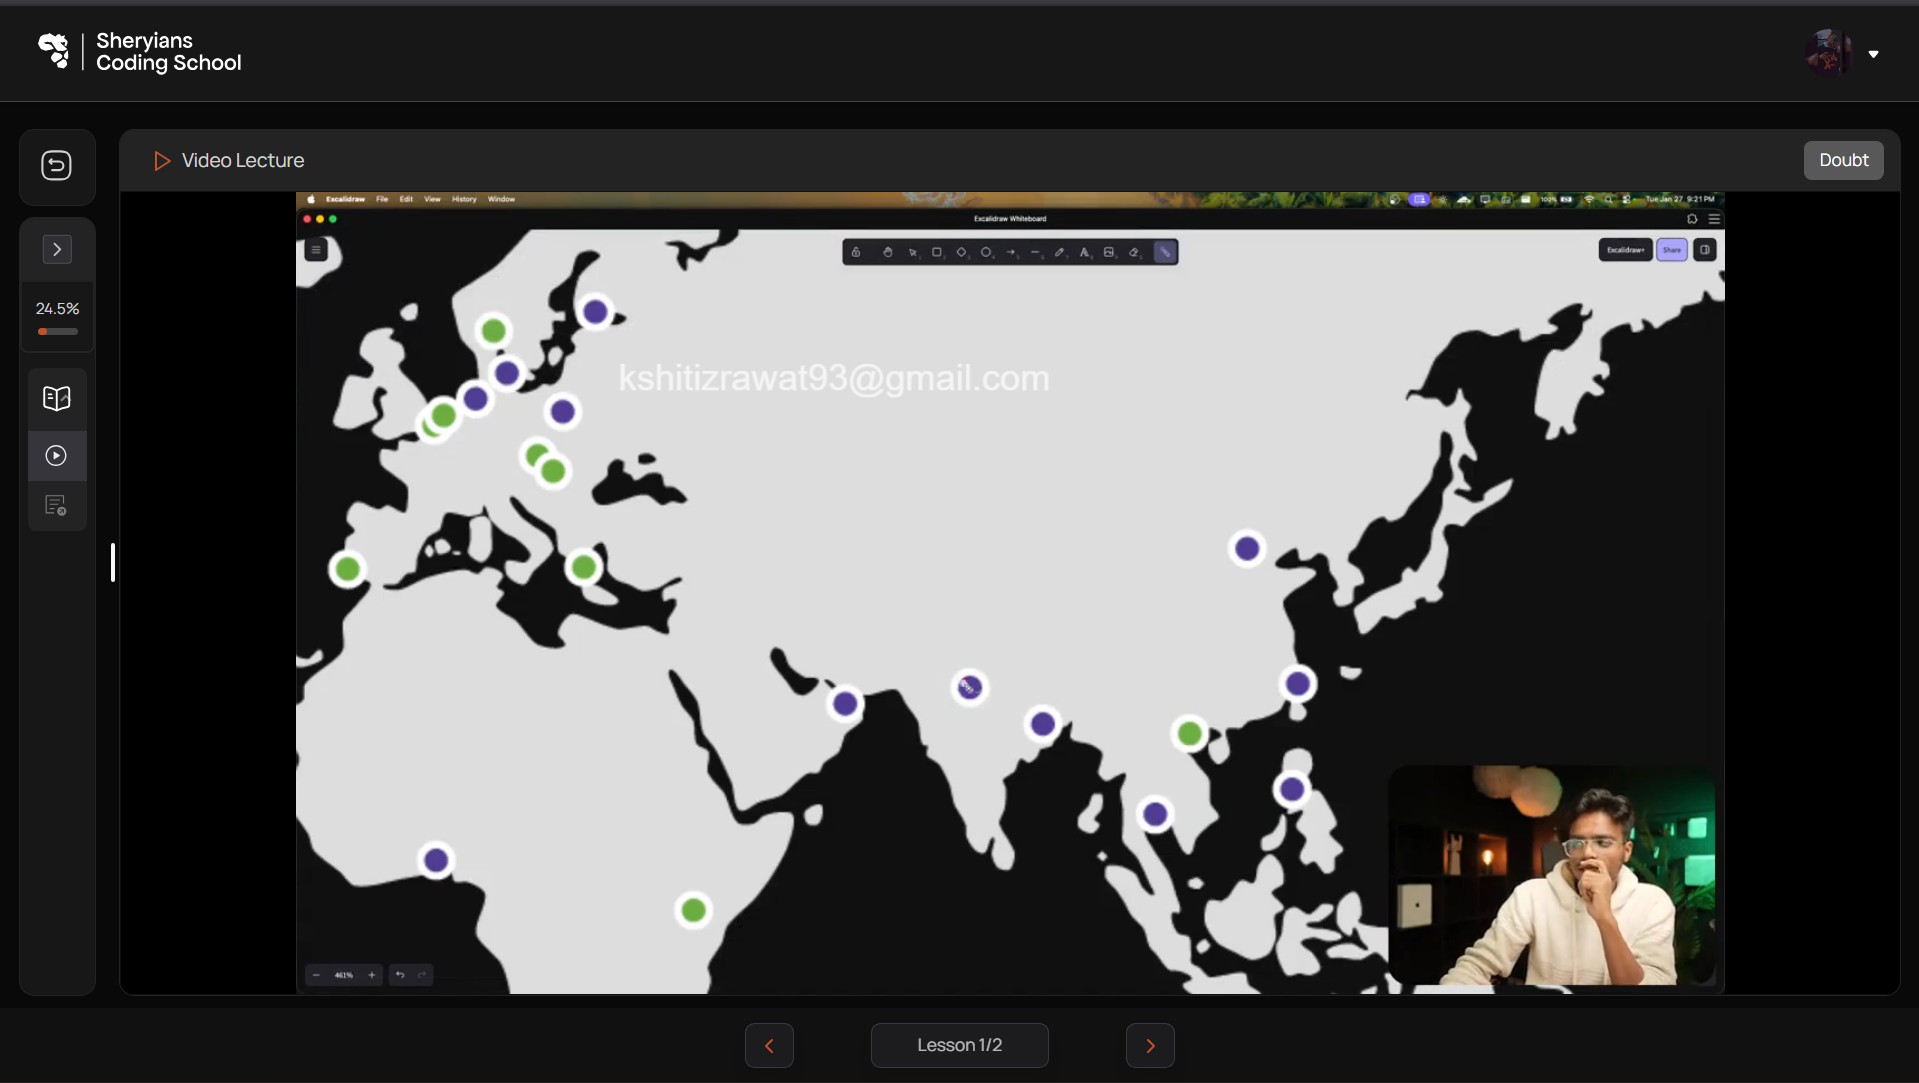Select the Eraser tool
This screenshot has height=1083, width=1919.
tap(1134, 252)
